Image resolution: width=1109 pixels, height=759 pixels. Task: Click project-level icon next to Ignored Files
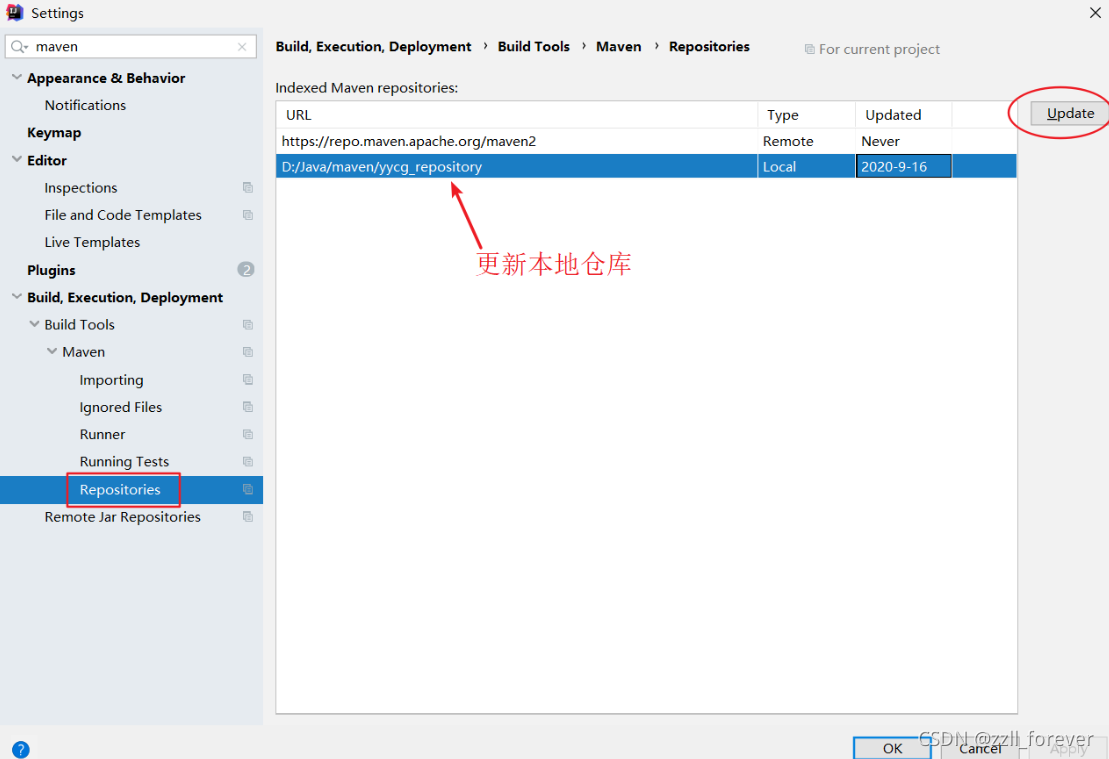[248, 407]
